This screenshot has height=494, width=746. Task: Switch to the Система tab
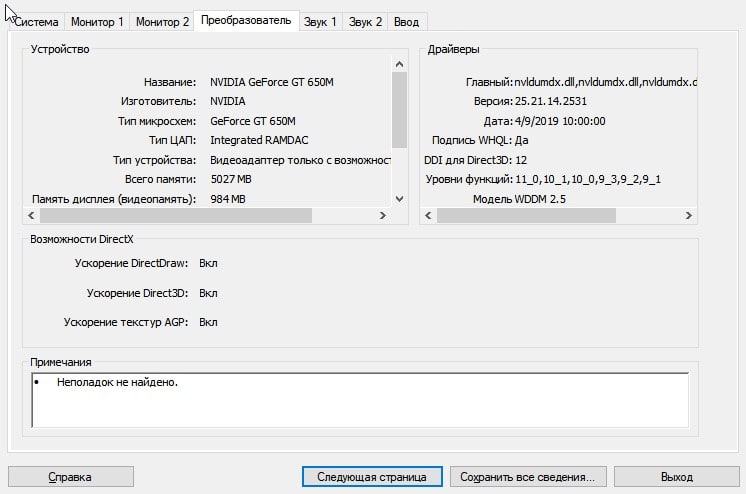pyautogui.click(x=36, y=22)
